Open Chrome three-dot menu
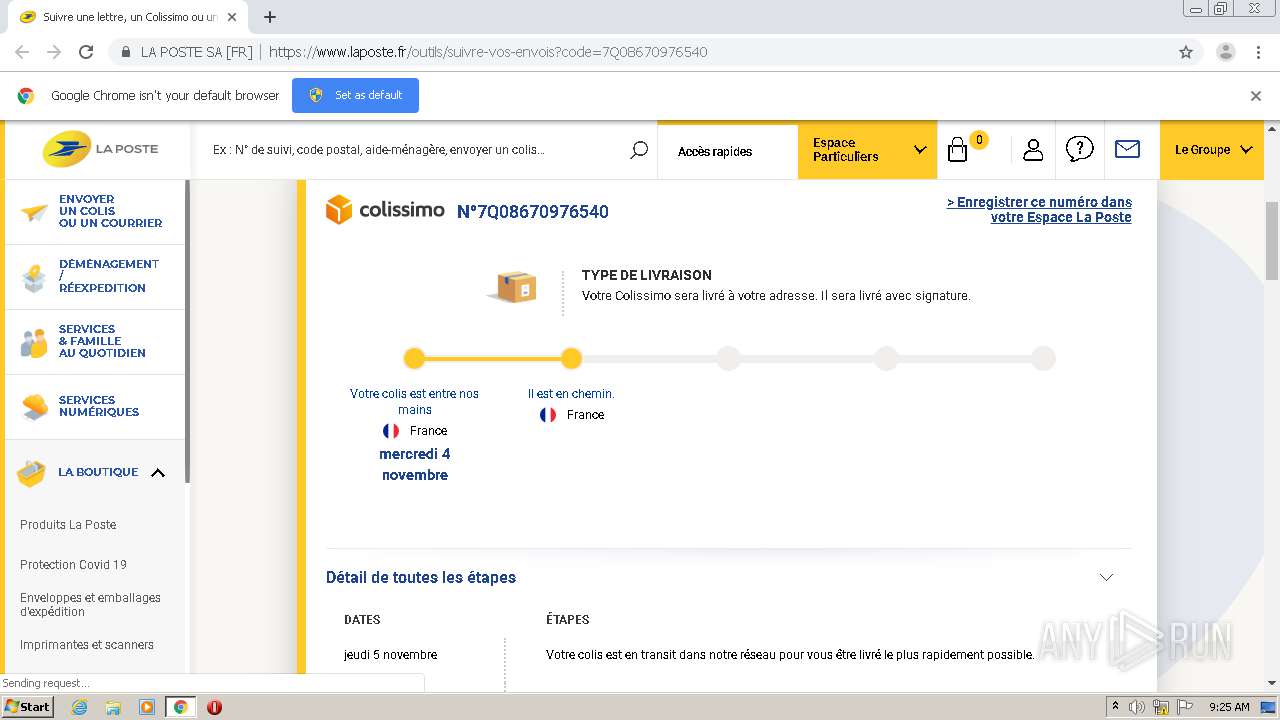Viewport: 1280px width, 720px height. [1258, 52]
